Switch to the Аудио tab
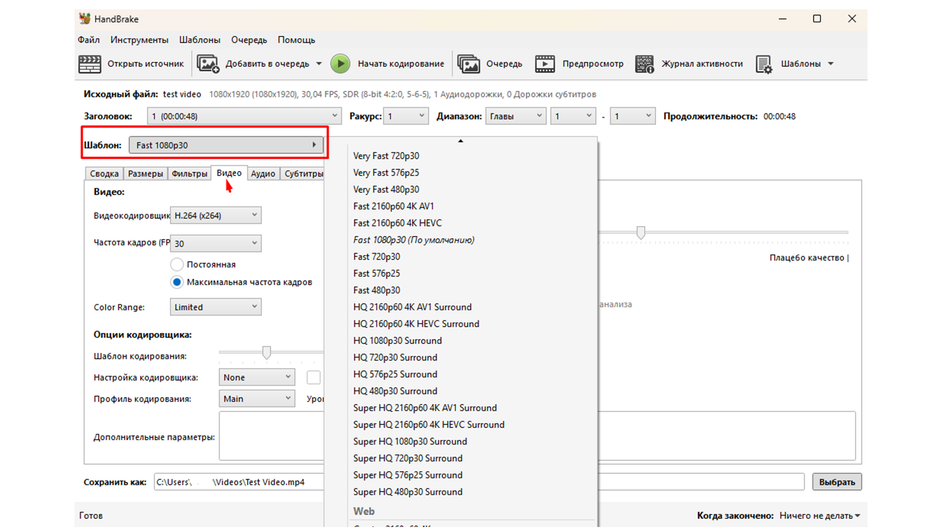This screenshot has width=944, height=531. pyautogui.click(x=263, y=173)
